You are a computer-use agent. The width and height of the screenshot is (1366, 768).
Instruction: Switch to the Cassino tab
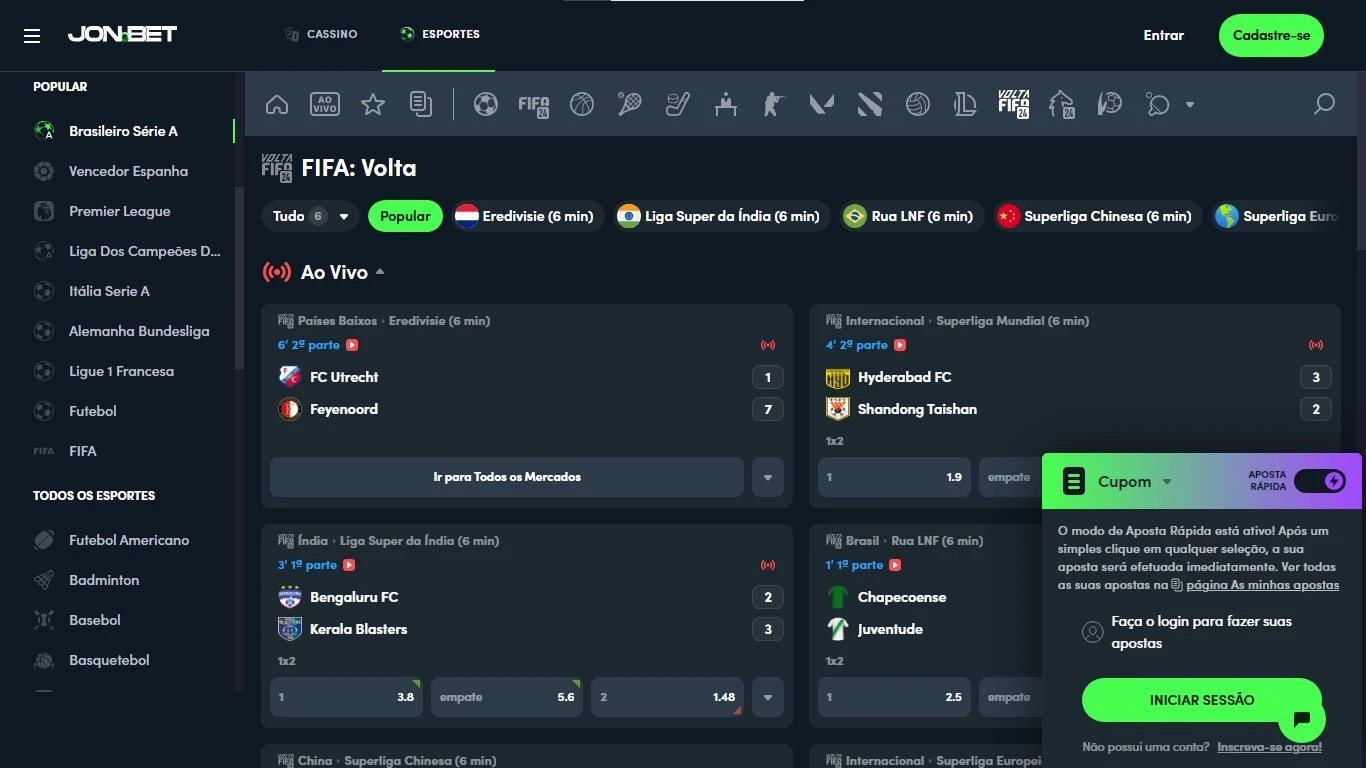click(x=321, y=34)
